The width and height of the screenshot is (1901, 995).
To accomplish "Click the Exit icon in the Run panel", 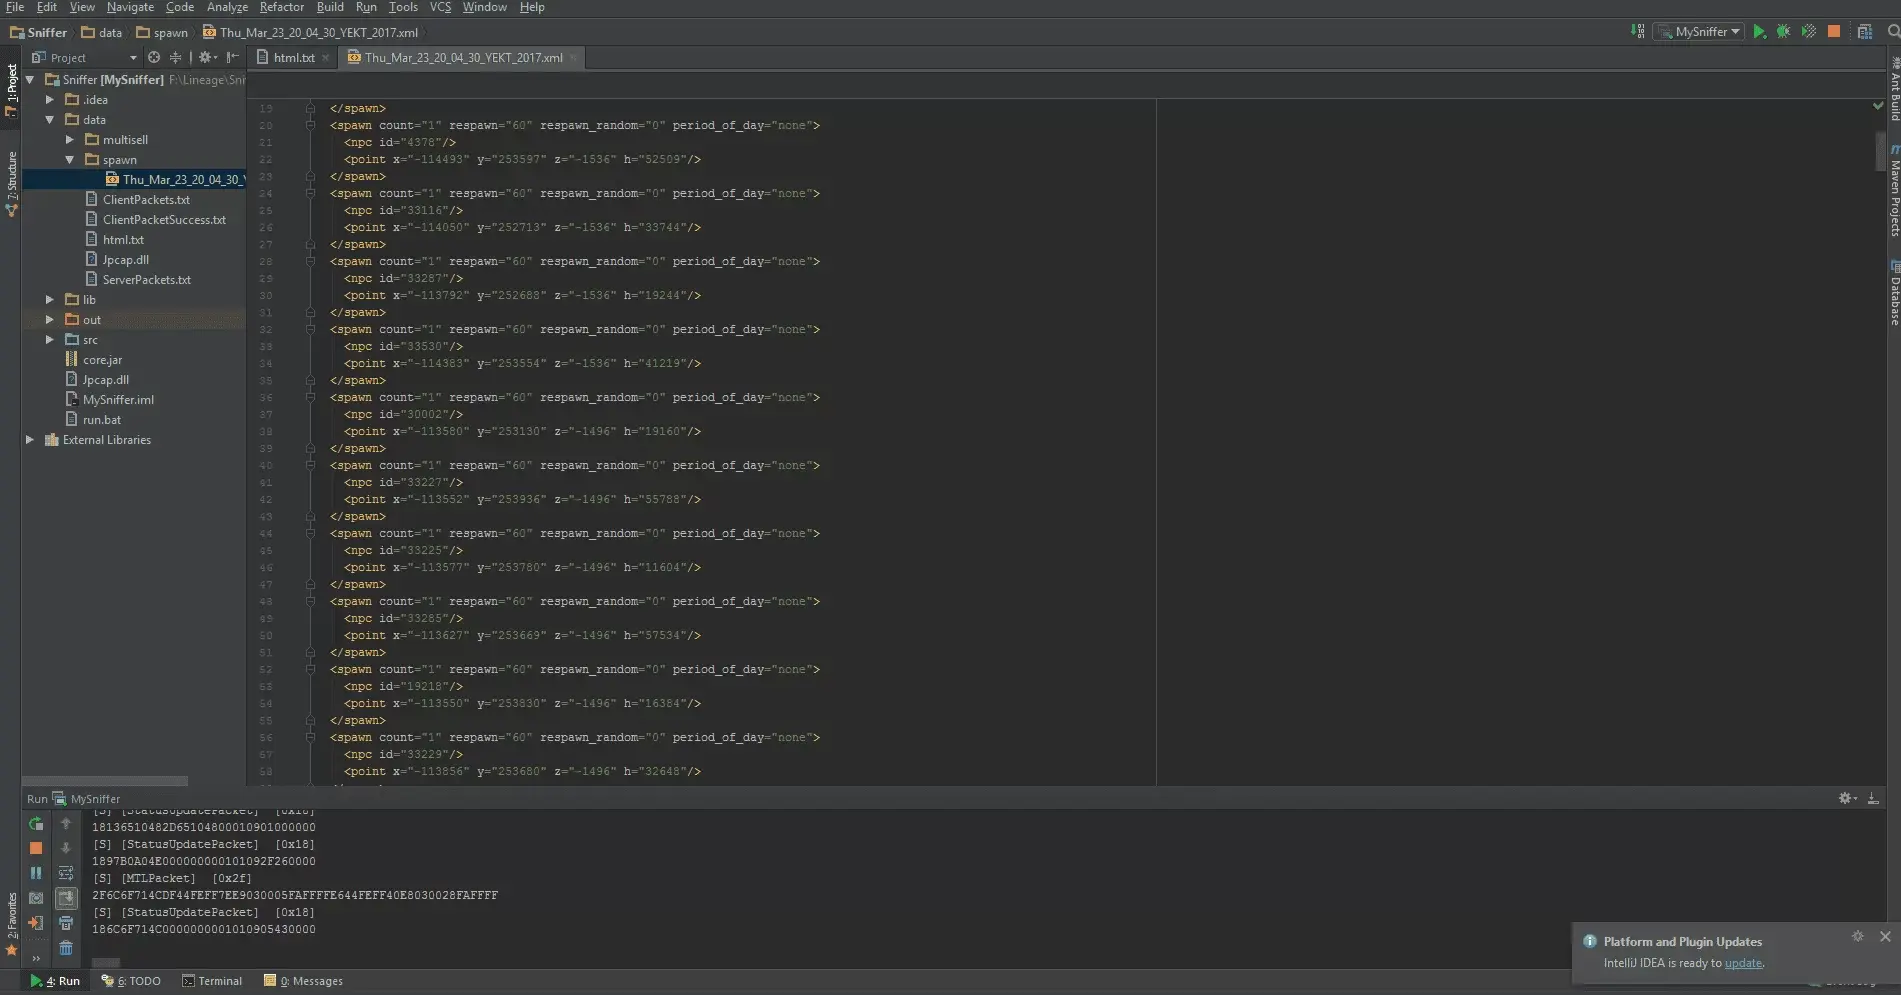I will point(36,923).
